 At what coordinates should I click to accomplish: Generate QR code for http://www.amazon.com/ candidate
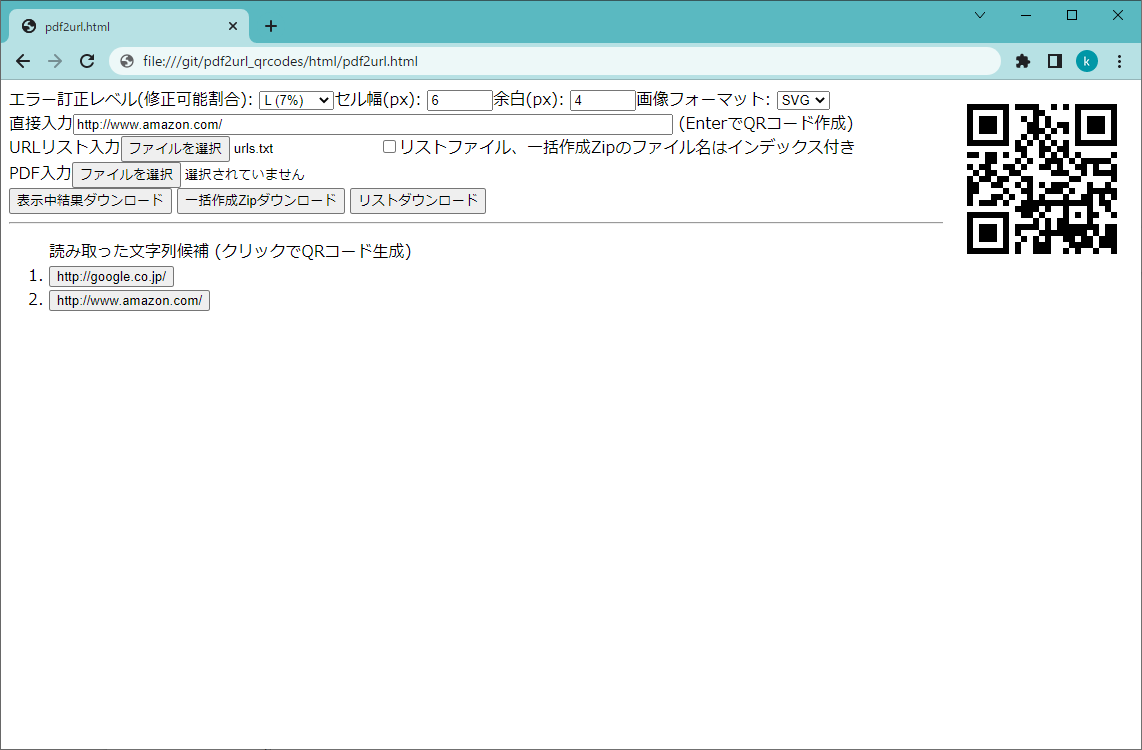[129, 300]
